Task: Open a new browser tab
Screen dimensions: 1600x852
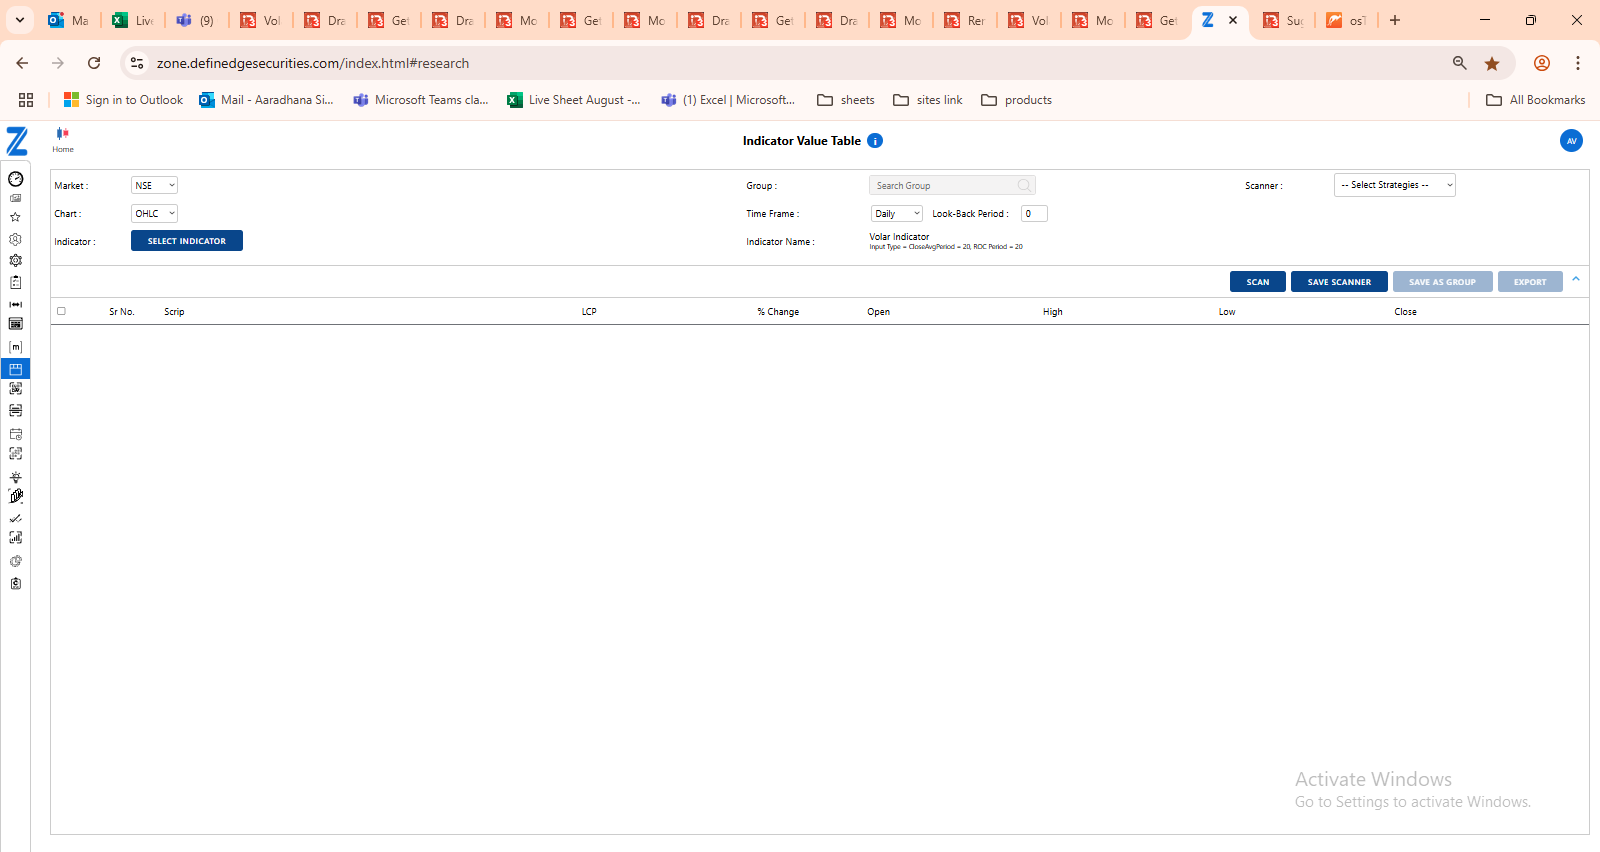Action: (x=1395, y=20)
